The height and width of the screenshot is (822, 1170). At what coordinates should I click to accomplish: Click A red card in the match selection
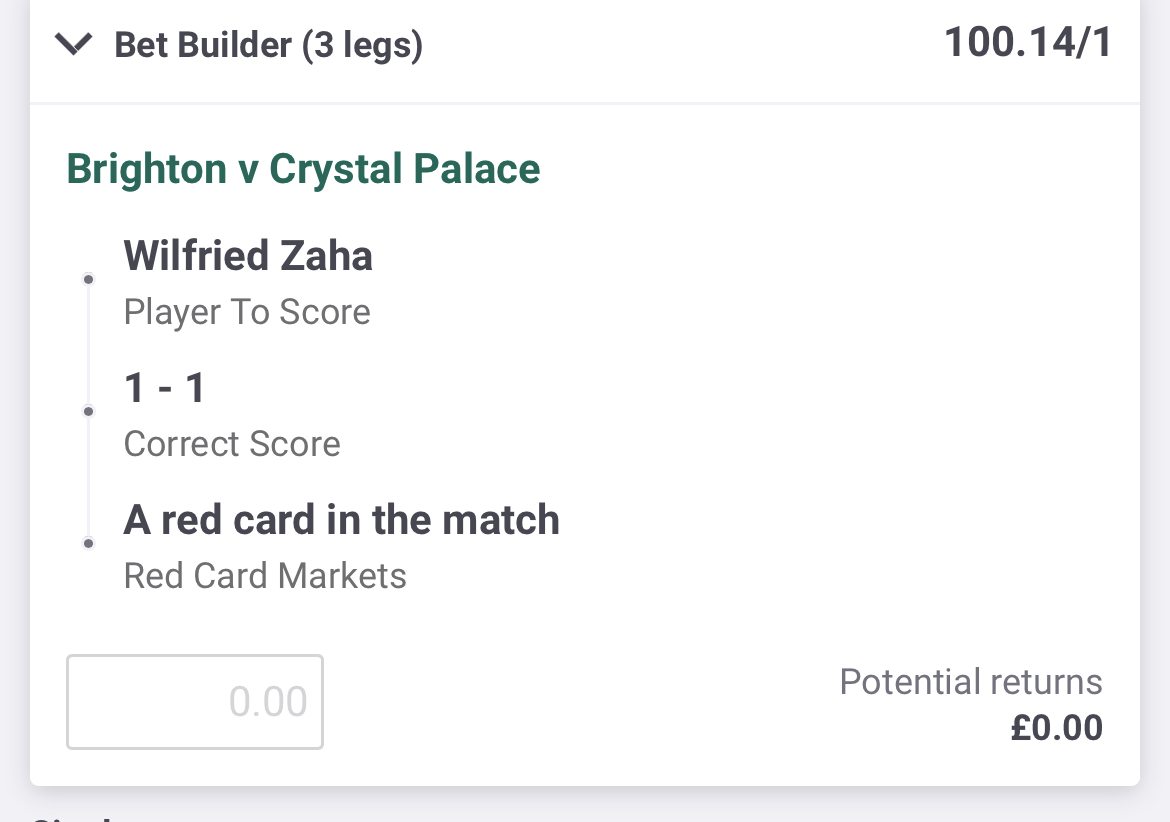tap(342, 520)
